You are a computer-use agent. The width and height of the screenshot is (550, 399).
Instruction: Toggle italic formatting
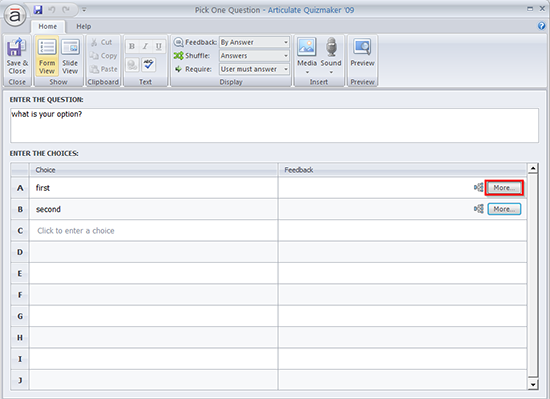pos(145,46)
